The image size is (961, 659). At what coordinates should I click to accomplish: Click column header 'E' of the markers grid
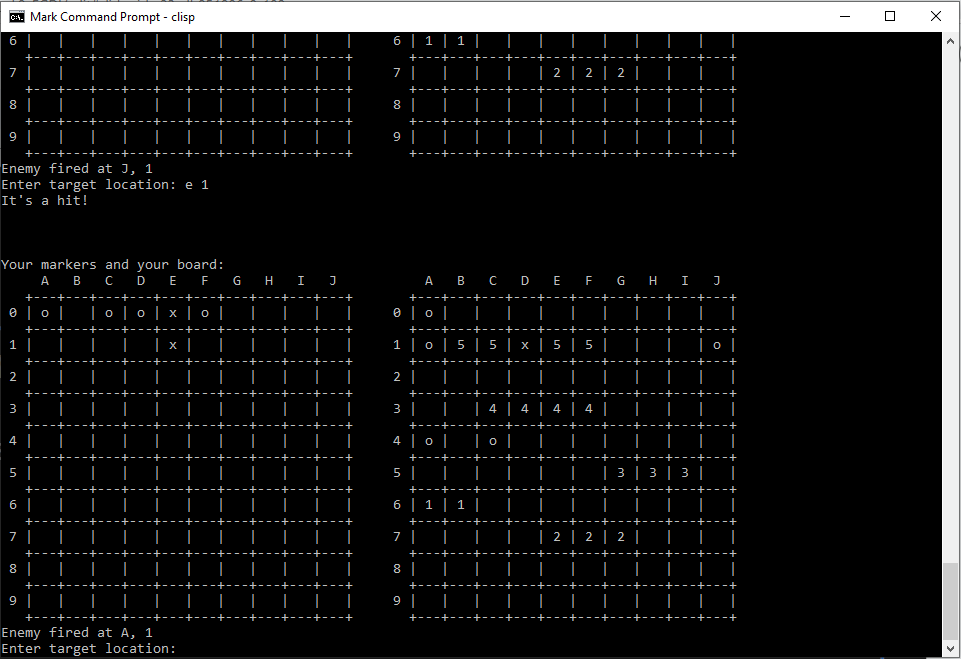[x=173, y=281]
